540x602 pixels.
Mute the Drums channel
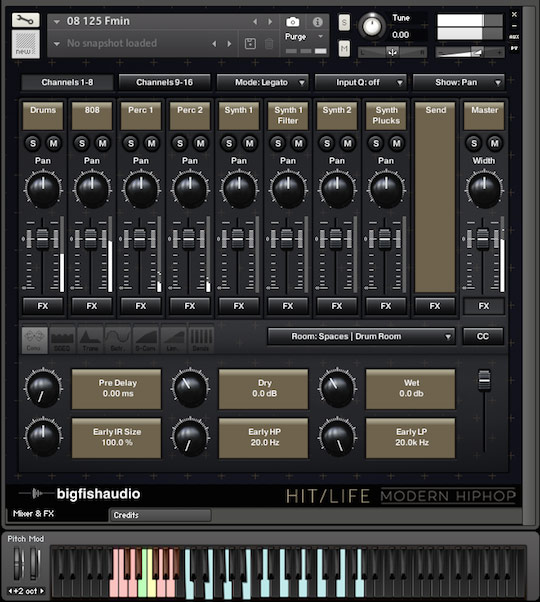[53, 144]
